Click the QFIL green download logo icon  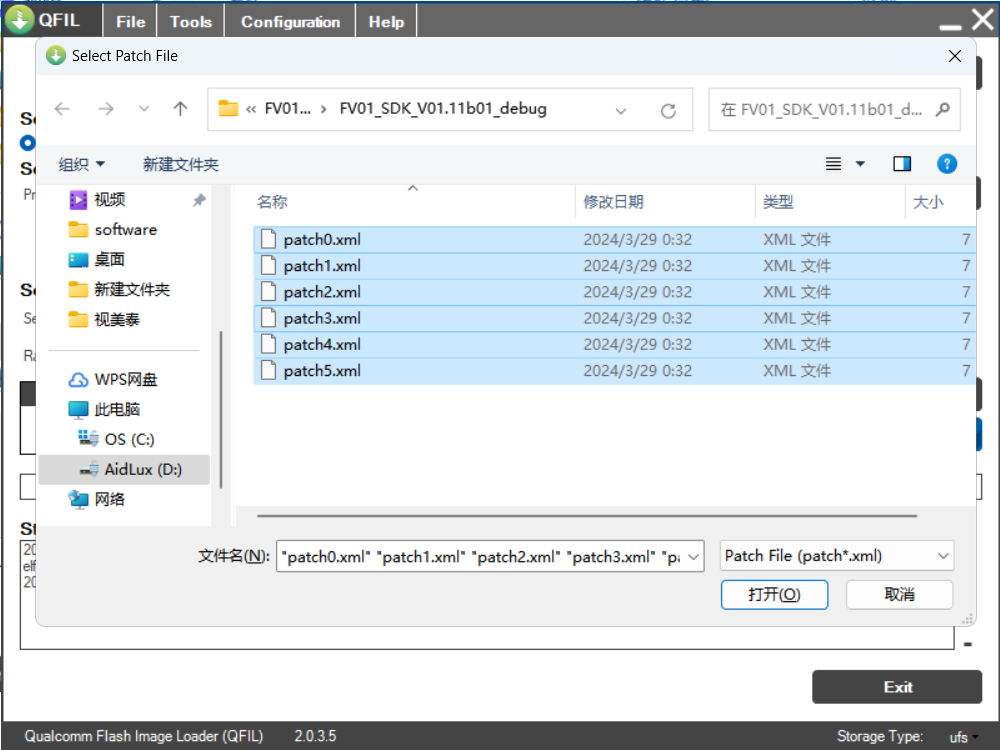point(20,18)
